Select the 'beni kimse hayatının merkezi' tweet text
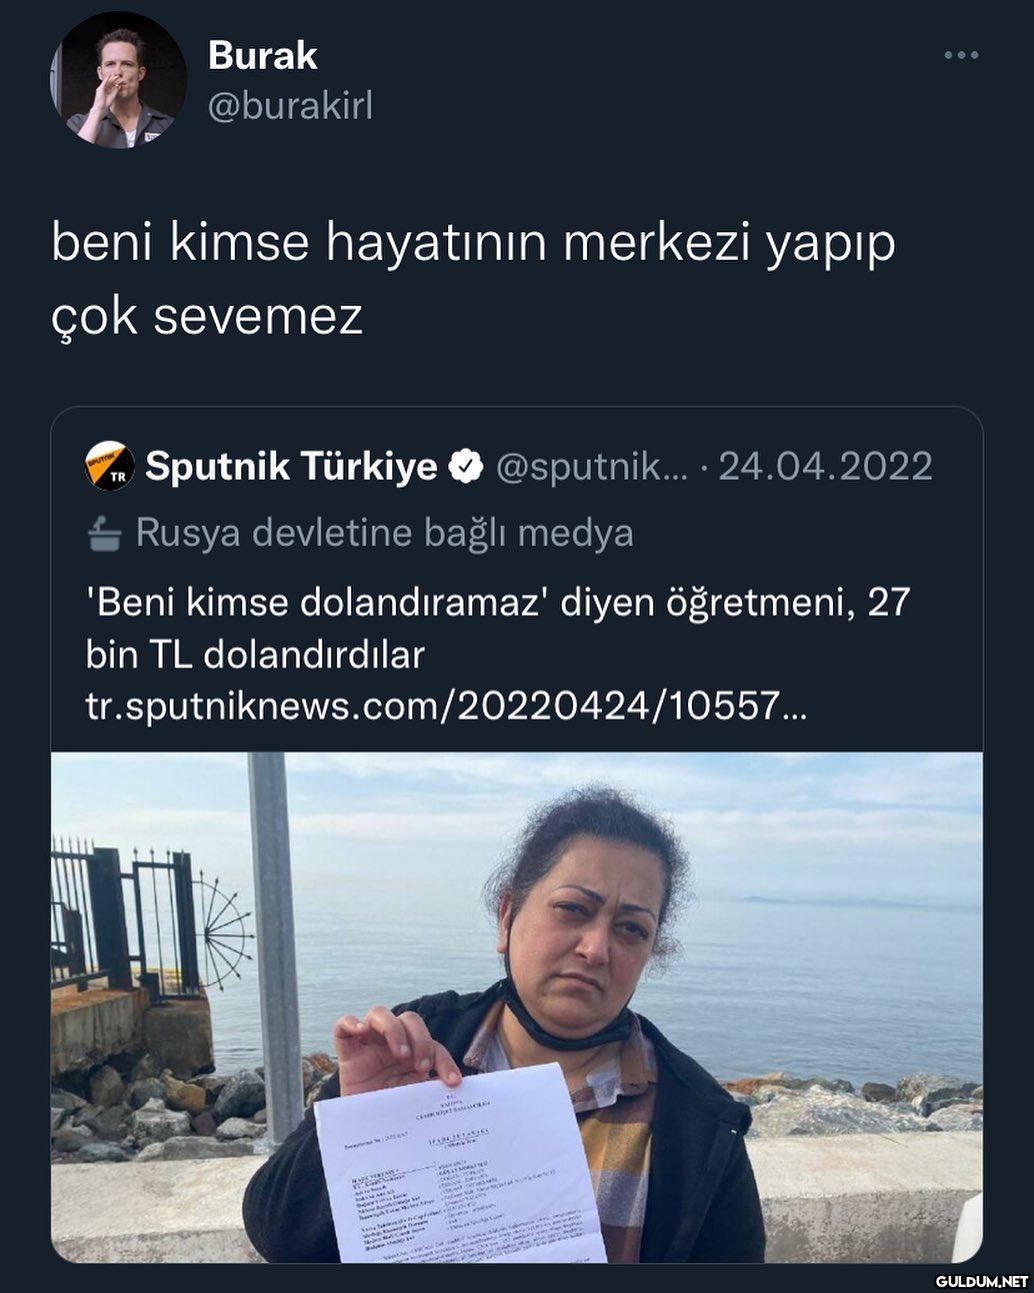Viewport: 1034px width, 1293px height. [x=474, y=279]
